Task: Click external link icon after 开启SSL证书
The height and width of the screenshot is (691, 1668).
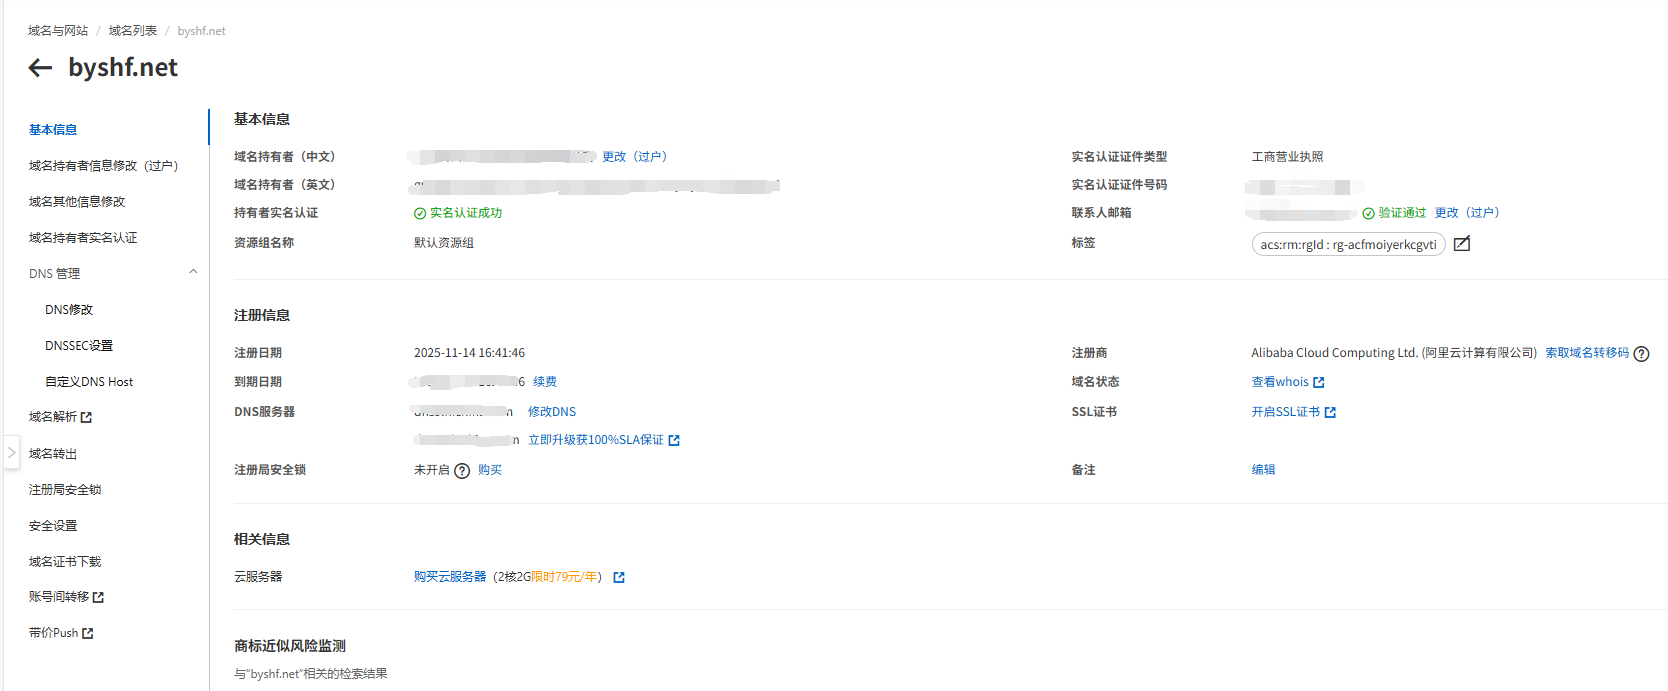Action: click(1330, 413)
